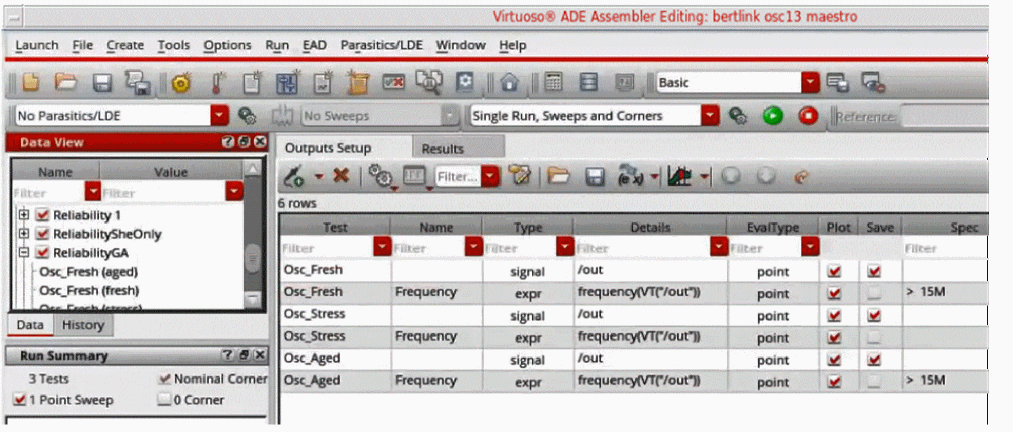
Task: Click the Spec column header
Action: click(x=945, y=227)
